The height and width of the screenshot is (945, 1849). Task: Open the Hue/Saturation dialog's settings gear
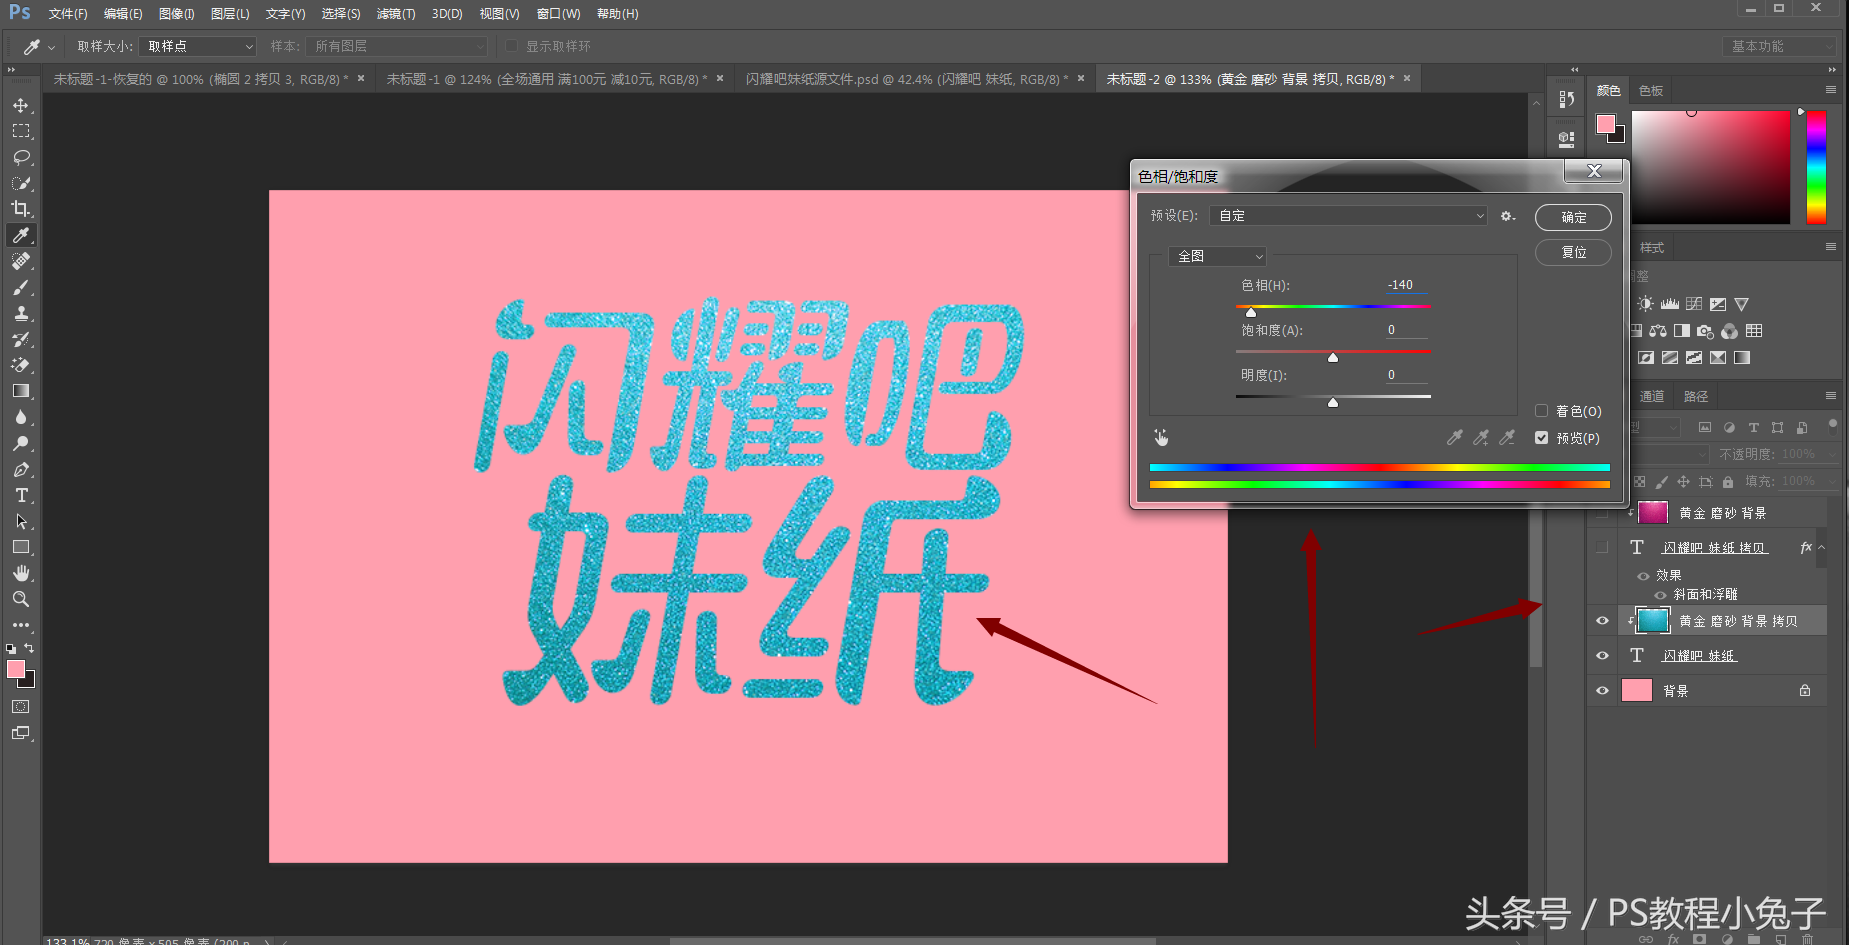(1508, 216)
